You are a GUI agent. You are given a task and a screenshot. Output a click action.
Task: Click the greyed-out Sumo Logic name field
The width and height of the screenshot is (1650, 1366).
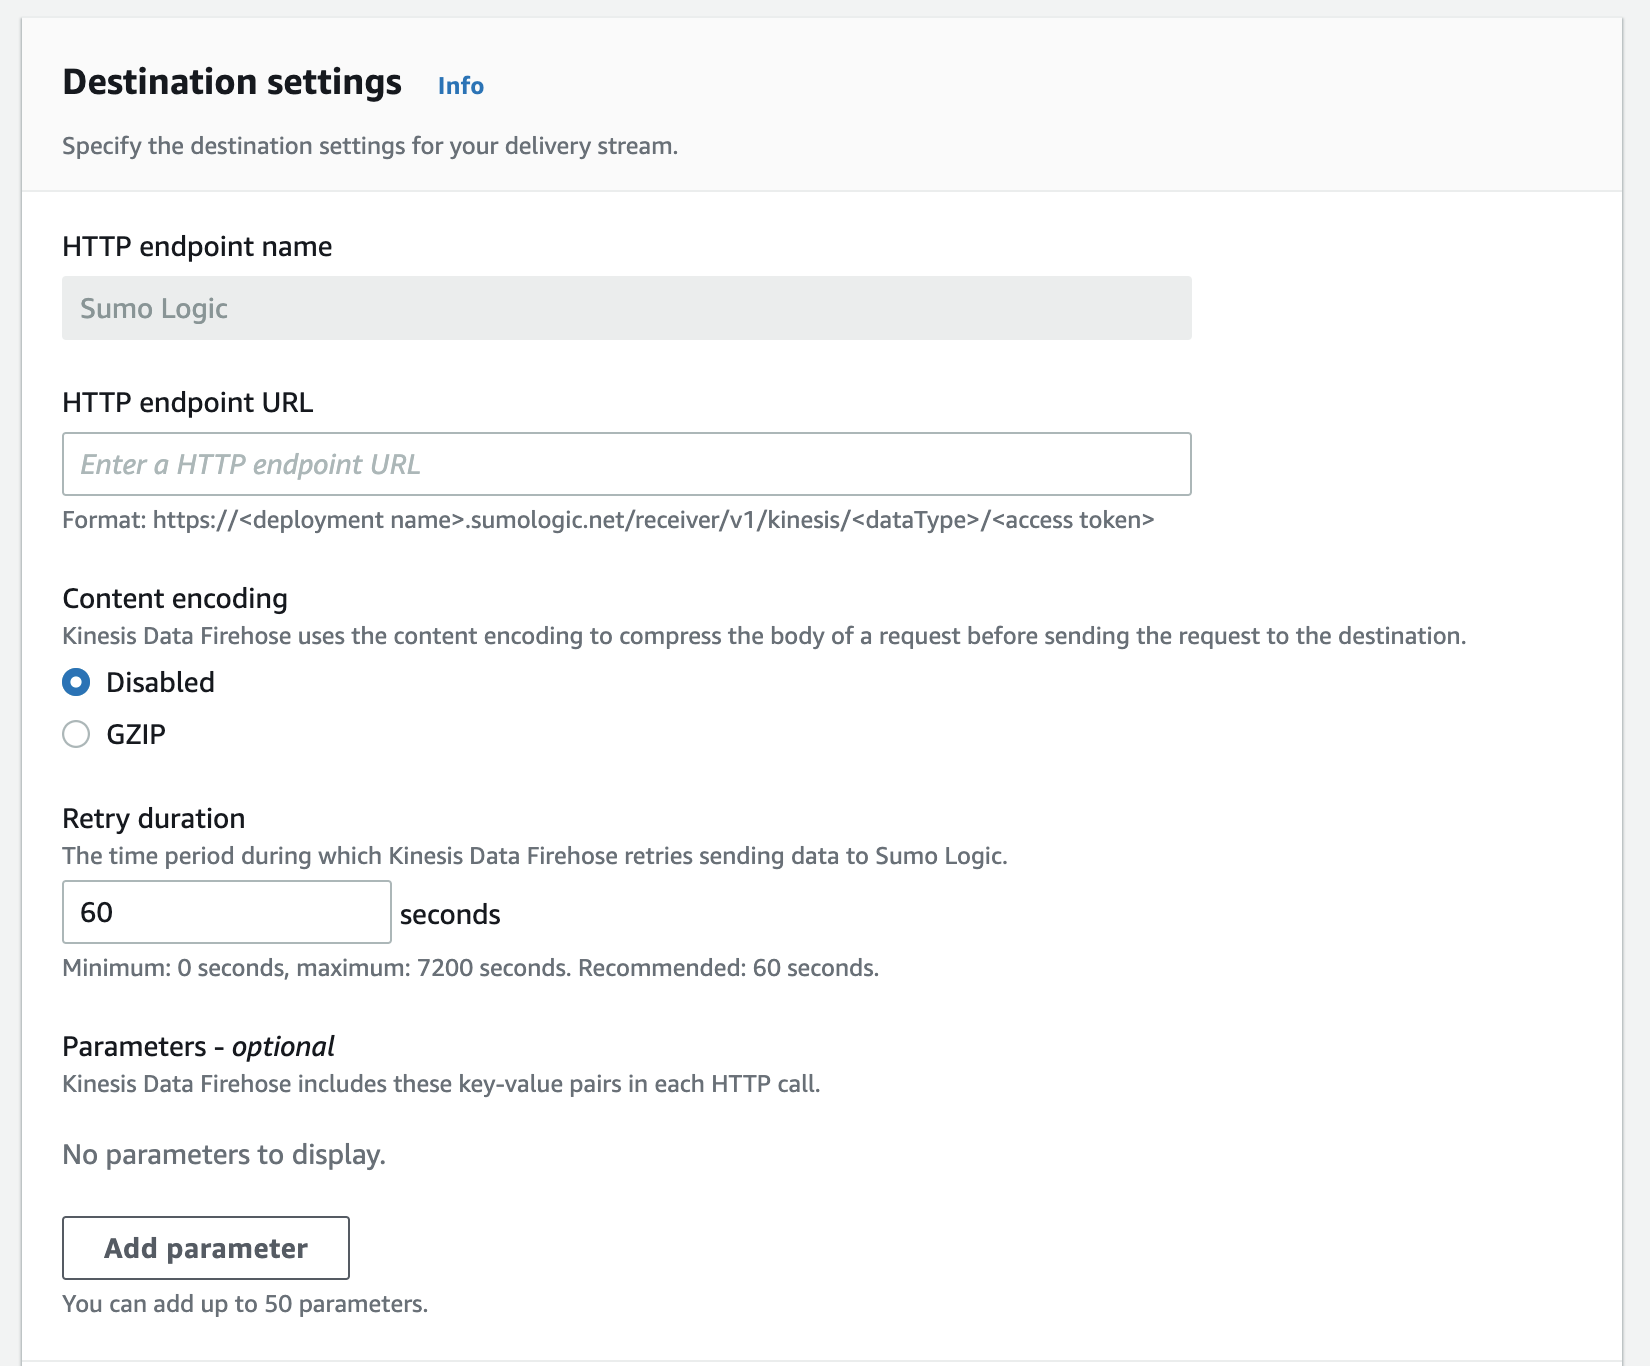[626, 308]
